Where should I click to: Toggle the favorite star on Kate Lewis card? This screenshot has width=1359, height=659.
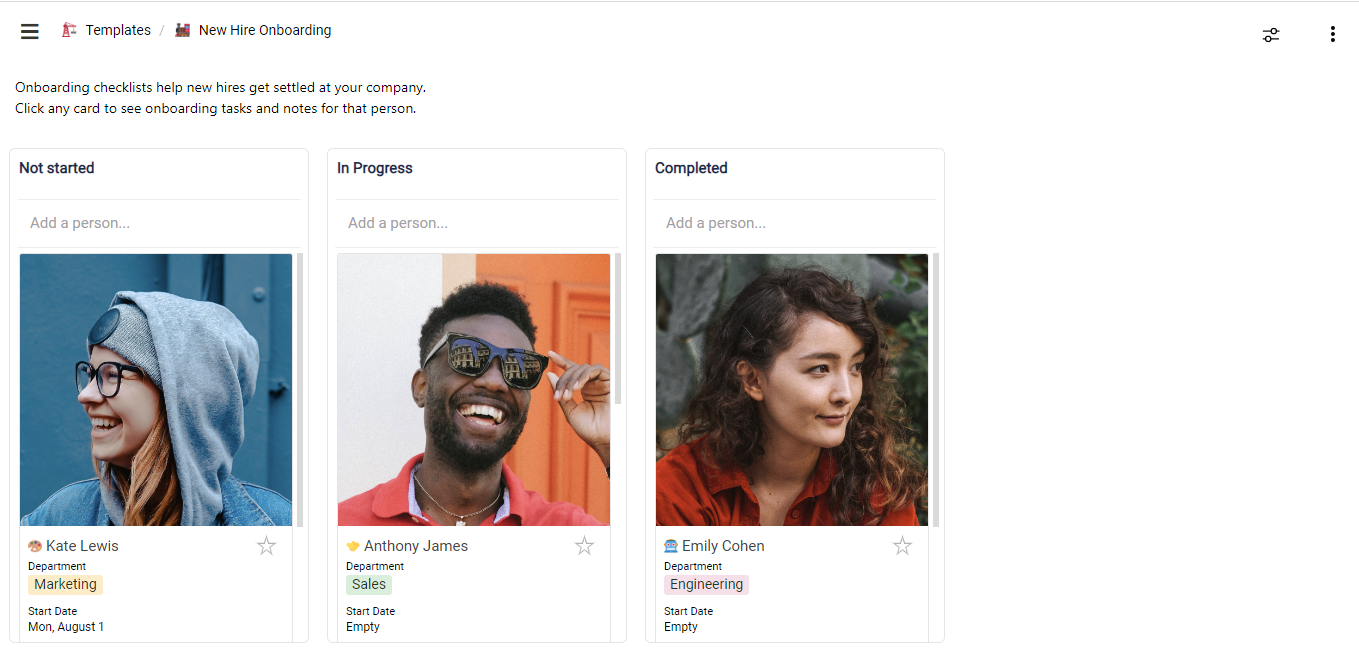coord(266,545)
